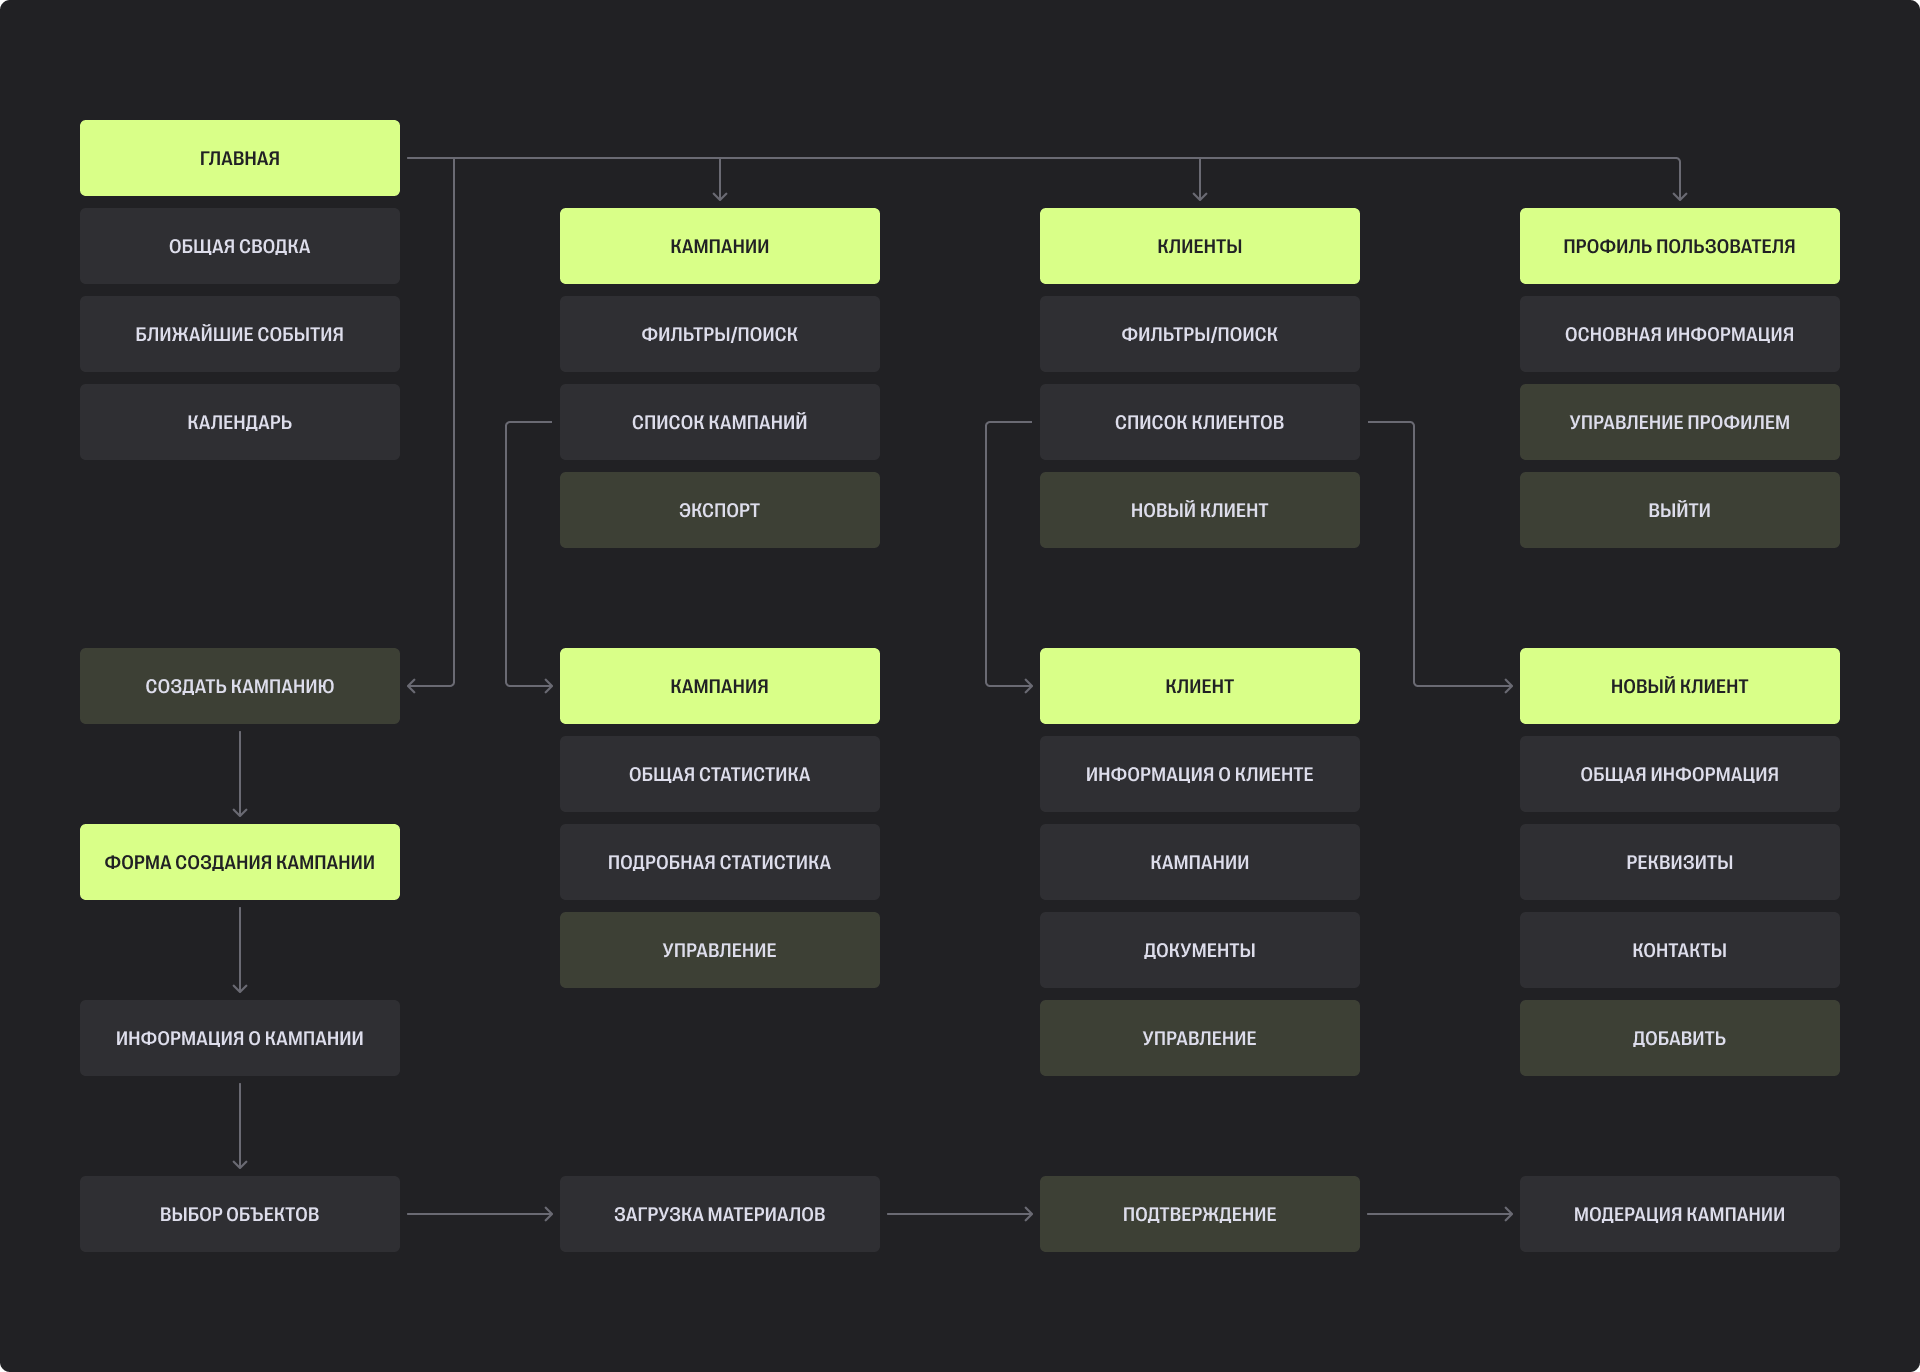Select СПИСОК КАМПАНИЙ block
Image resolution: width=1920 pixels, height=1372 pixels.
(720, 422)
